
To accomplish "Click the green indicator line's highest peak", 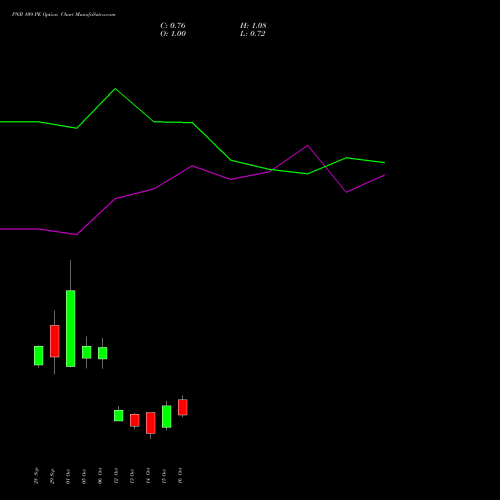I will 115,89.
